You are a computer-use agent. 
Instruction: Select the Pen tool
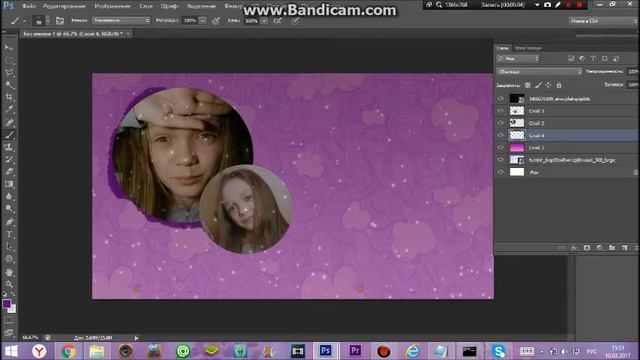[x=9, y=222]
